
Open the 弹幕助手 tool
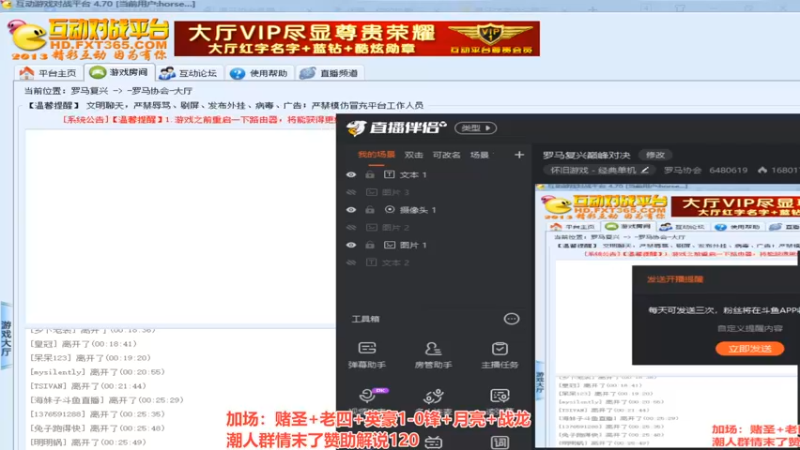pyautogui.click(x=367, y=355)
